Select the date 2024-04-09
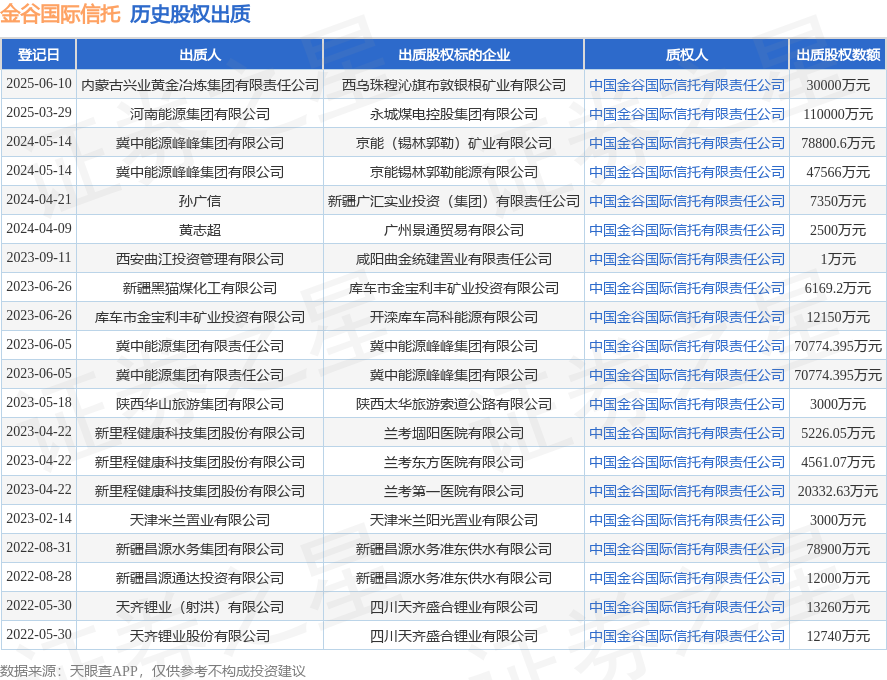Screen dimensions: 887x680 click(39, 229)
